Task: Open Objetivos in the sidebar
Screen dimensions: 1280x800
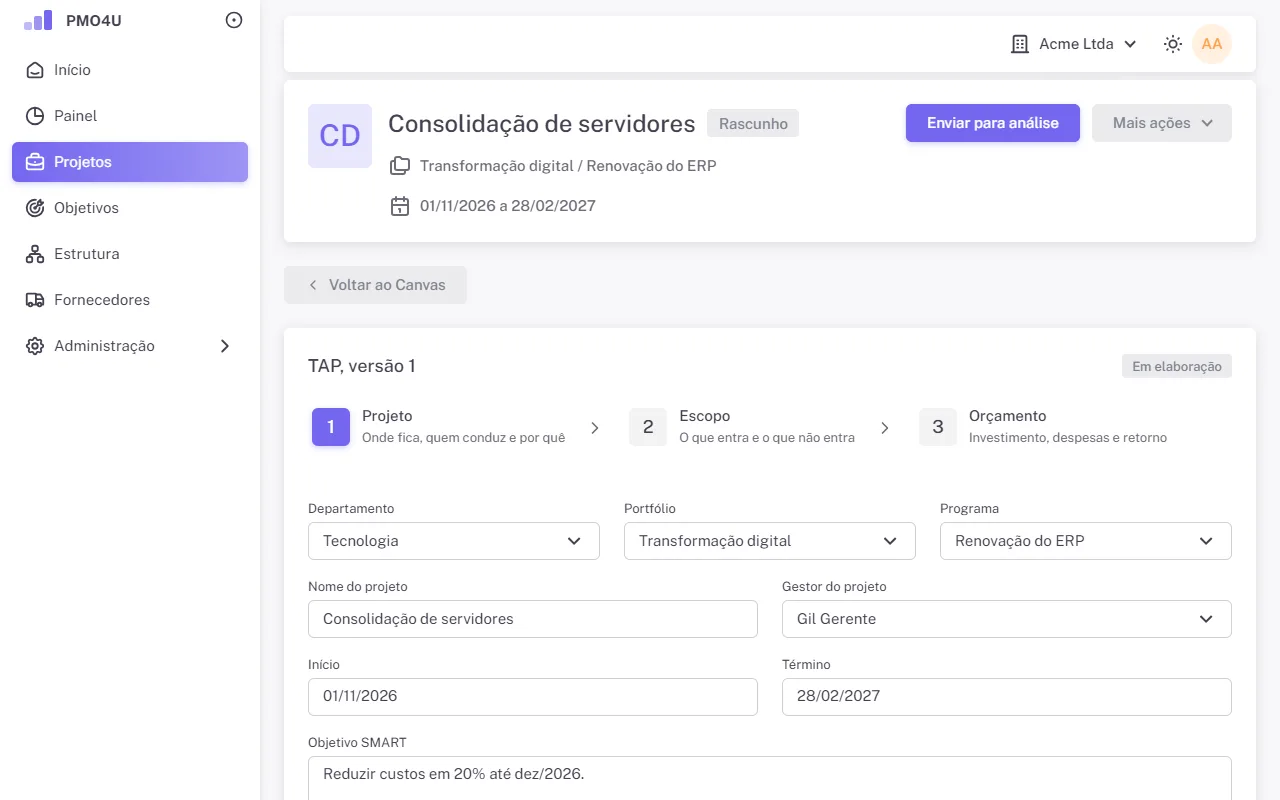Action: tap(130, 208)
